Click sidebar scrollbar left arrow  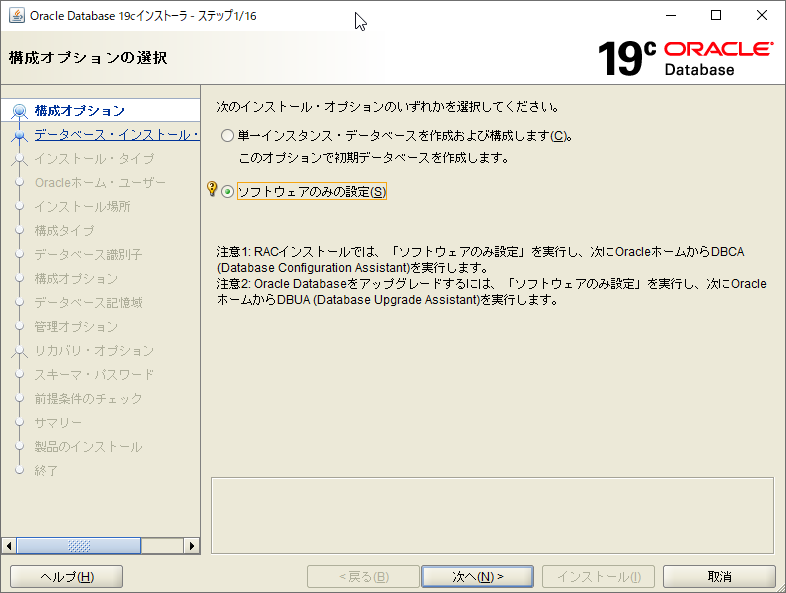[x=9, y=545]
